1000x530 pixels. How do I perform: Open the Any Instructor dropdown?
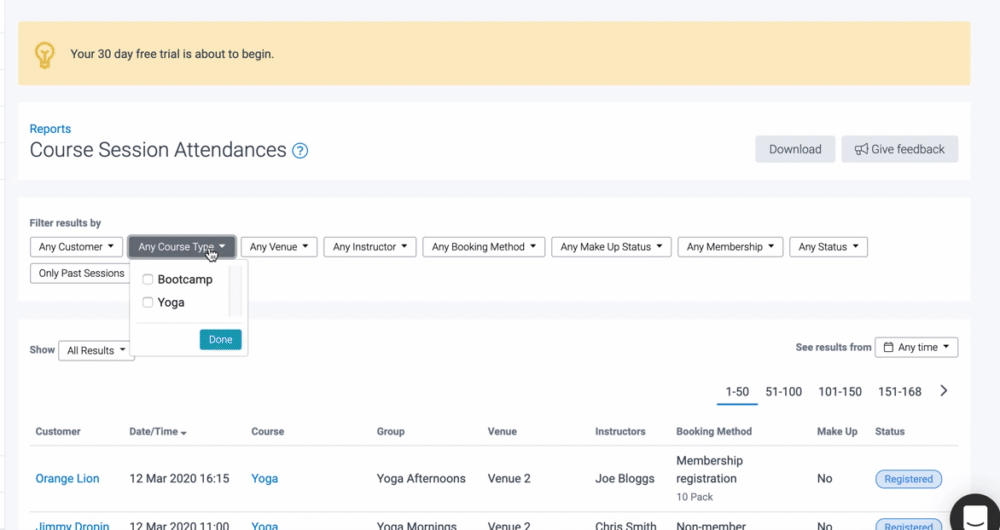coord(369,247)
